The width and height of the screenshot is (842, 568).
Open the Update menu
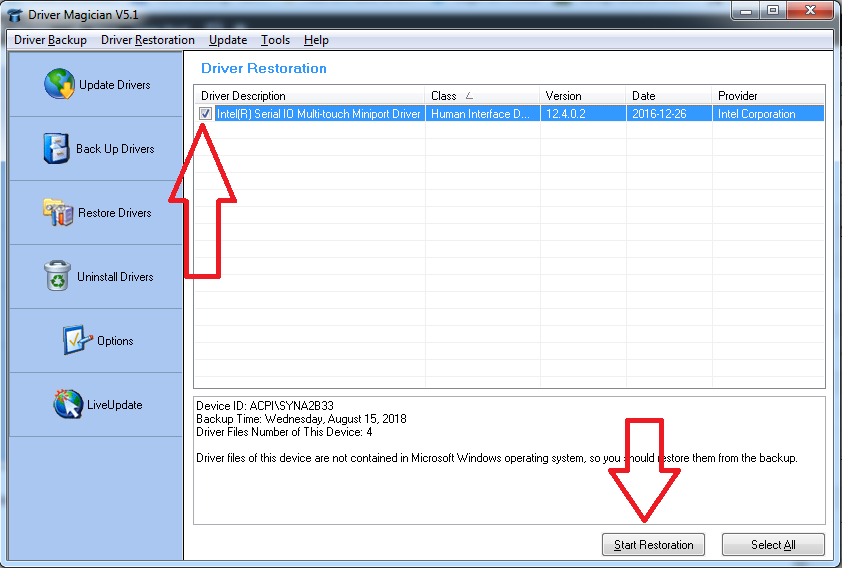pyautogui.click(x=228, y=40)
